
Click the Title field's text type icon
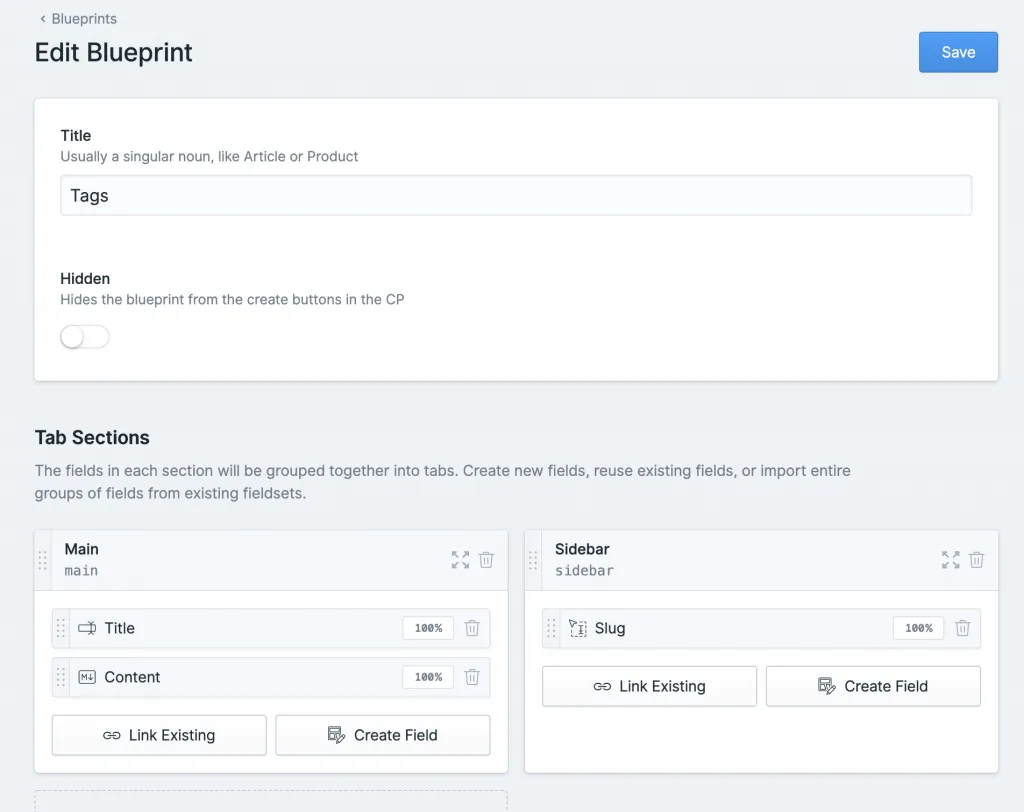pos(87,628)
